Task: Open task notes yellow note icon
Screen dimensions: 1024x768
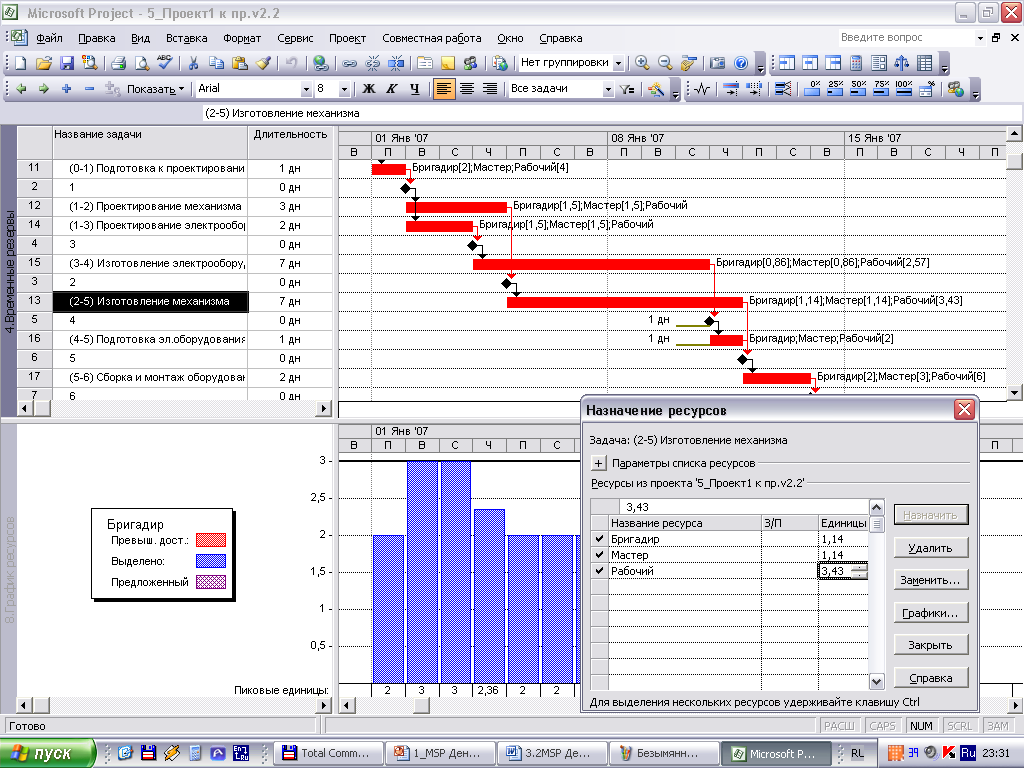Action: coord(448,63)
